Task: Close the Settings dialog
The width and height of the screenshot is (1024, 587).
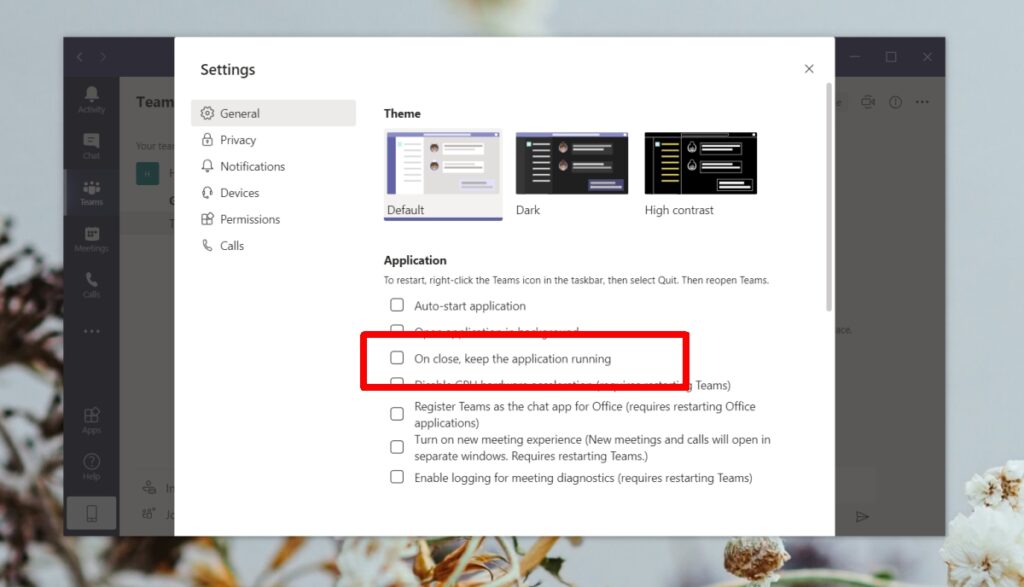Action: click(809, 68)
